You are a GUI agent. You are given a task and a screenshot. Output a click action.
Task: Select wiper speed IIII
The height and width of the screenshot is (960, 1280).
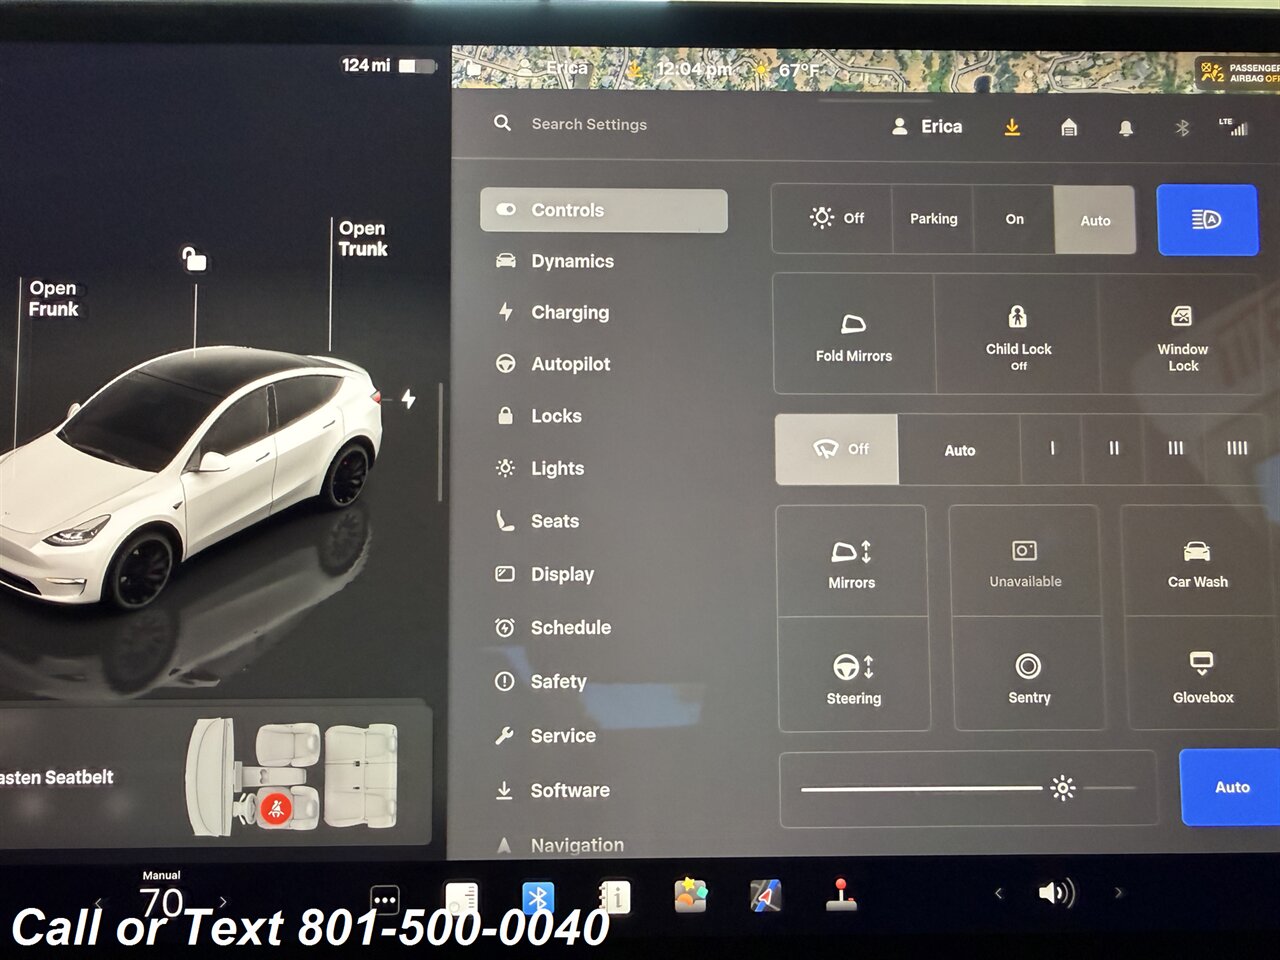pyautogui.click(x=1236, y=449)
